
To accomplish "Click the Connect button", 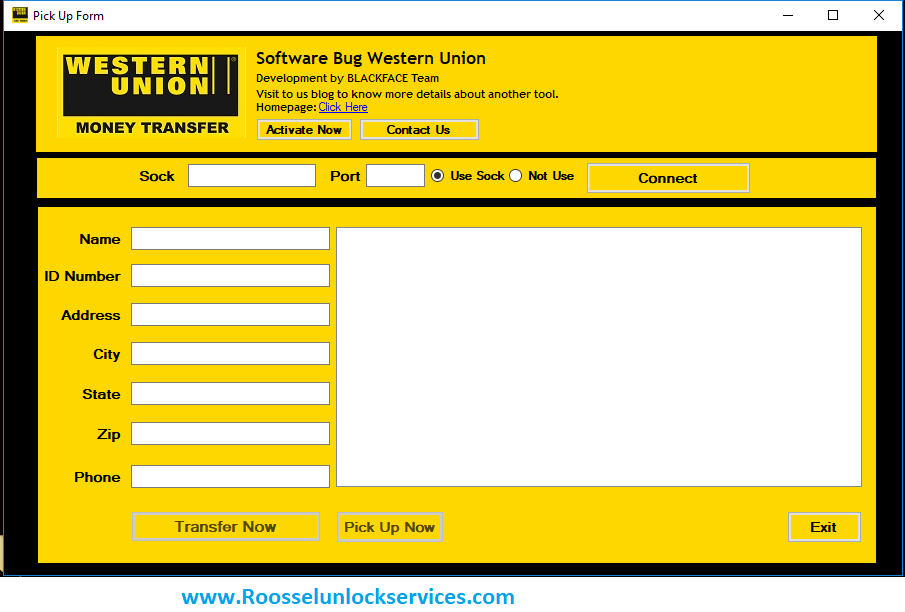I will pyautogui.click(x=668, y=178).
